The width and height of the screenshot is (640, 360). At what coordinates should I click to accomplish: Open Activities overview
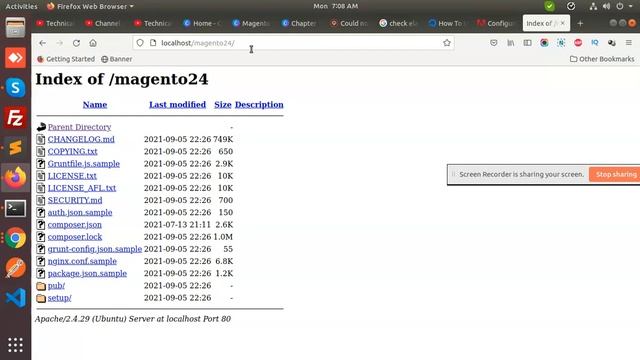21,6
